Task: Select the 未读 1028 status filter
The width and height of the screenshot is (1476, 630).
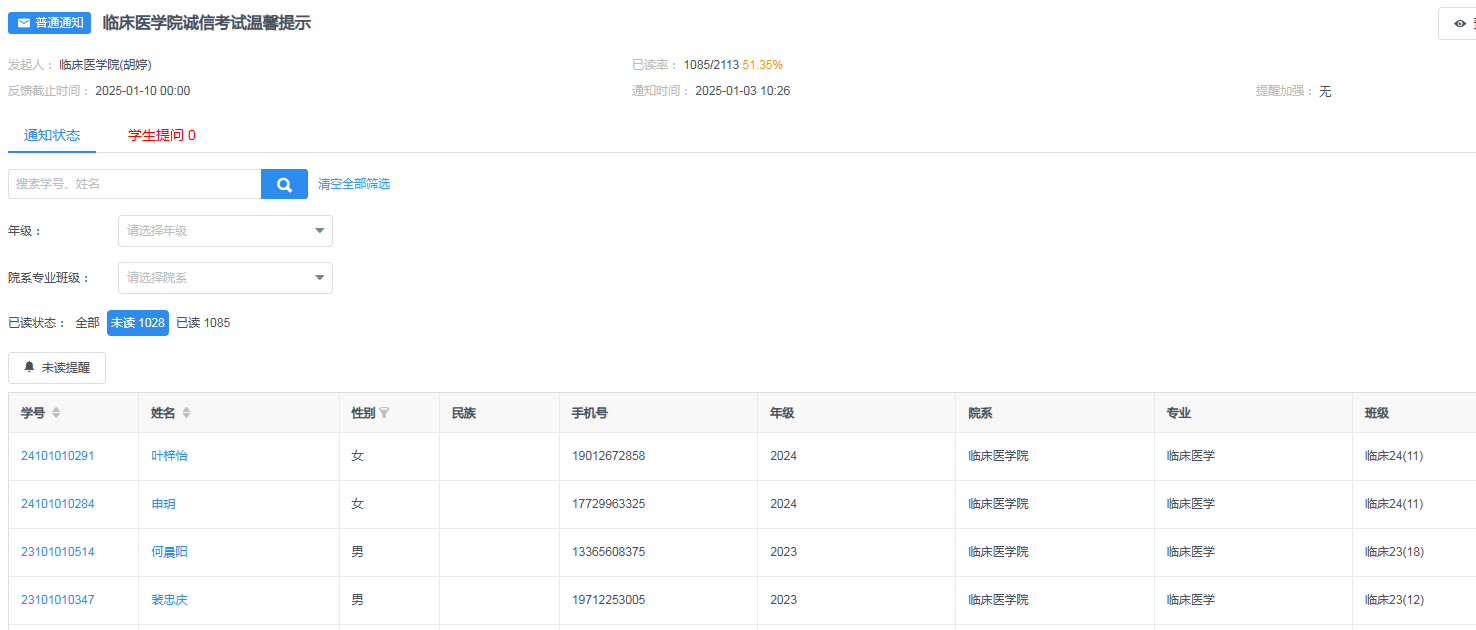Action: point(138,323)
